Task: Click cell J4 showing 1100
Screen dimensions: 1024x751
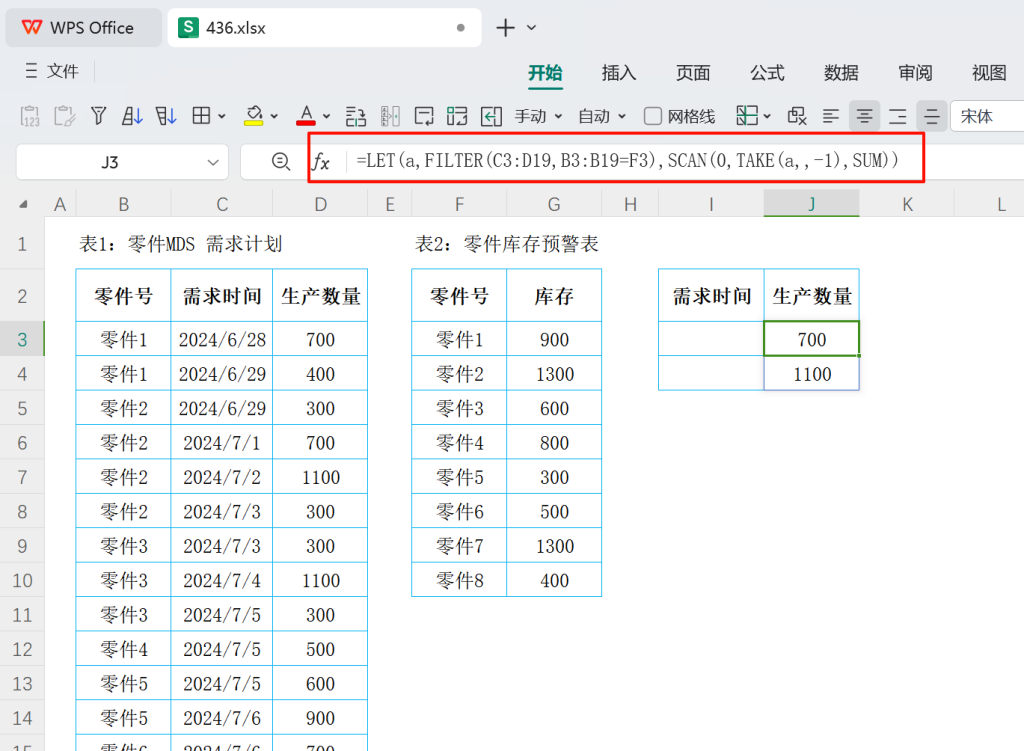Action: [x=811, y=374]
